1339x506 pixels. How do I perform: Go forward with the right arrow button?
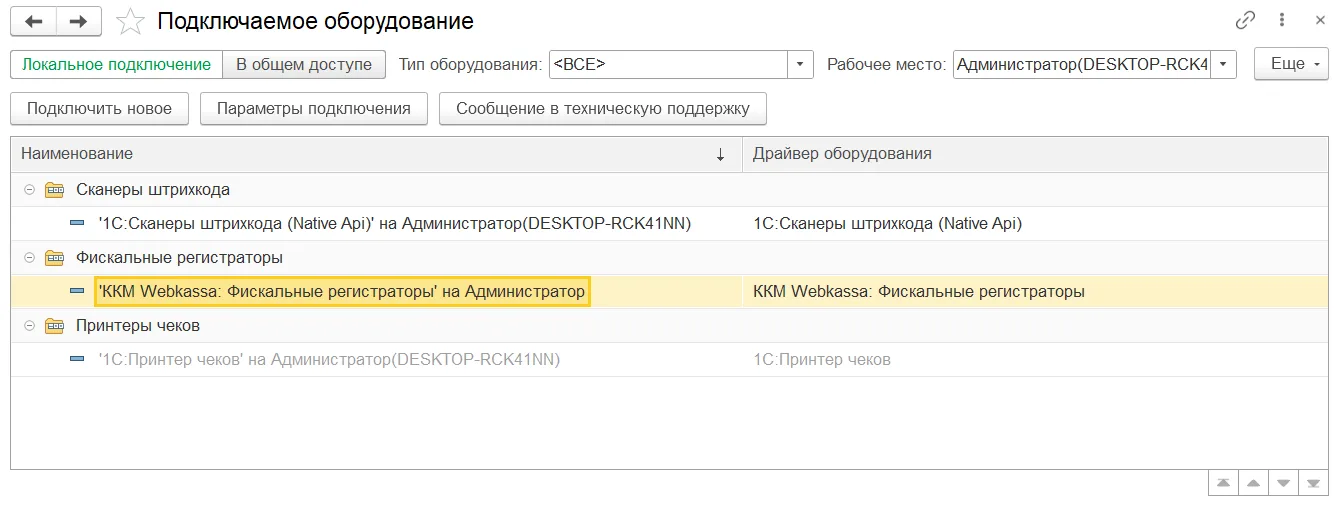[78, 21]
